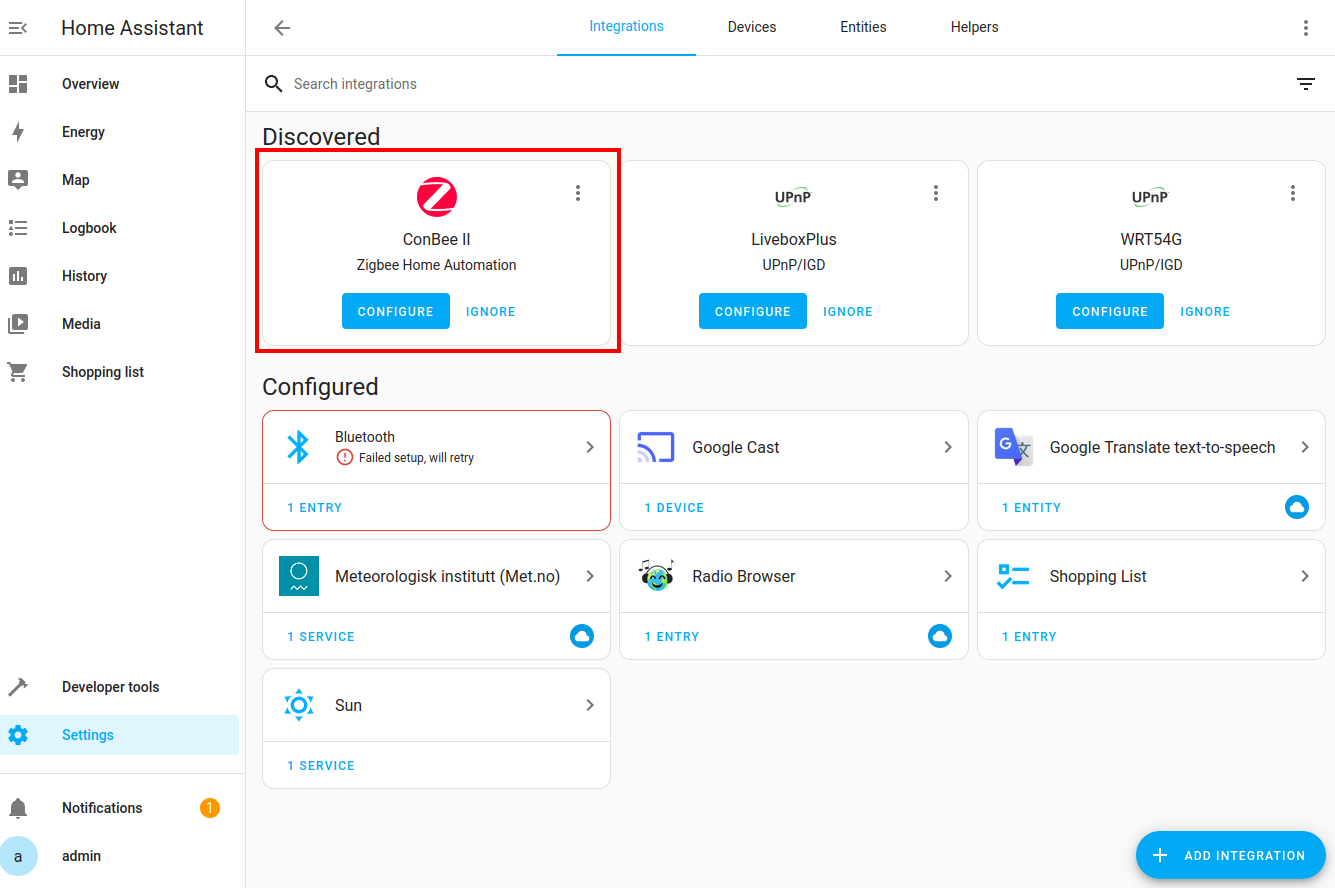Configure the ConBee II Zigbee integration
Image resolution: width=1335 pixels, height=888 pixels.
[395, 311]
